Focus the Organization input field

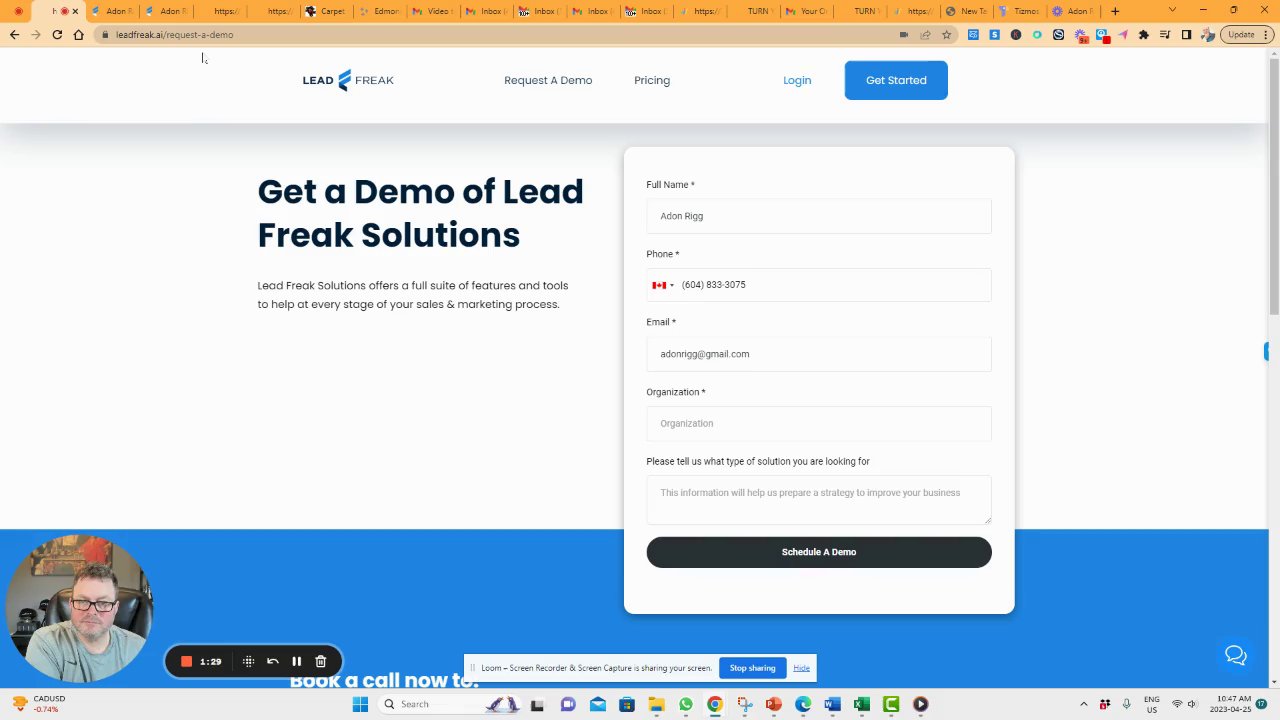coord(819,423)
